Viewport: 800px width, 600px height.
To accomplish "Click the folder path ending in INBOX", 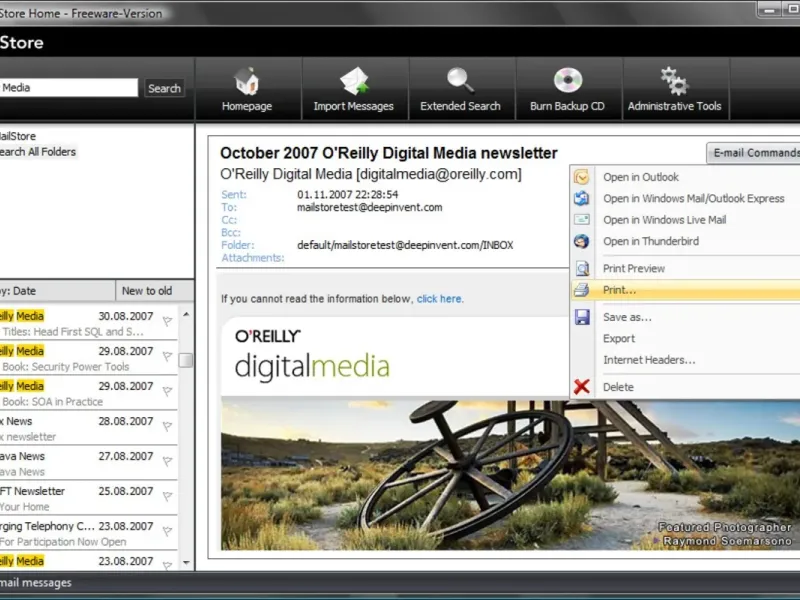I will pyautogui.click(x=405, y=245).
